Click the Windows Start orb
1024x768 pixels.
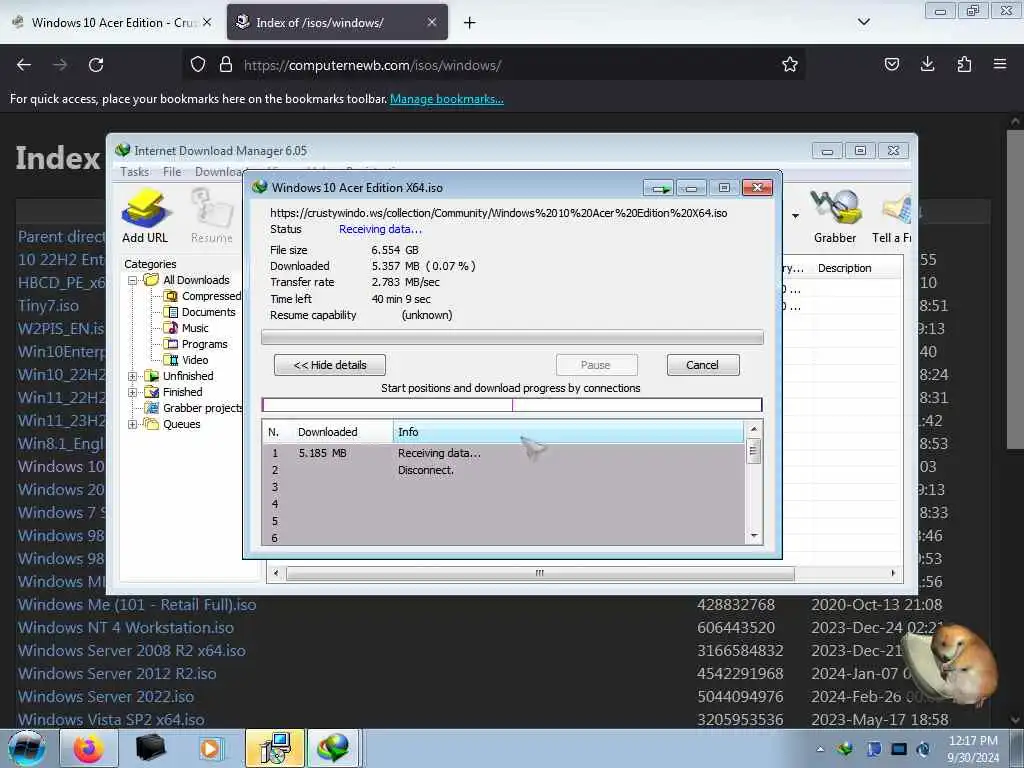26,748
